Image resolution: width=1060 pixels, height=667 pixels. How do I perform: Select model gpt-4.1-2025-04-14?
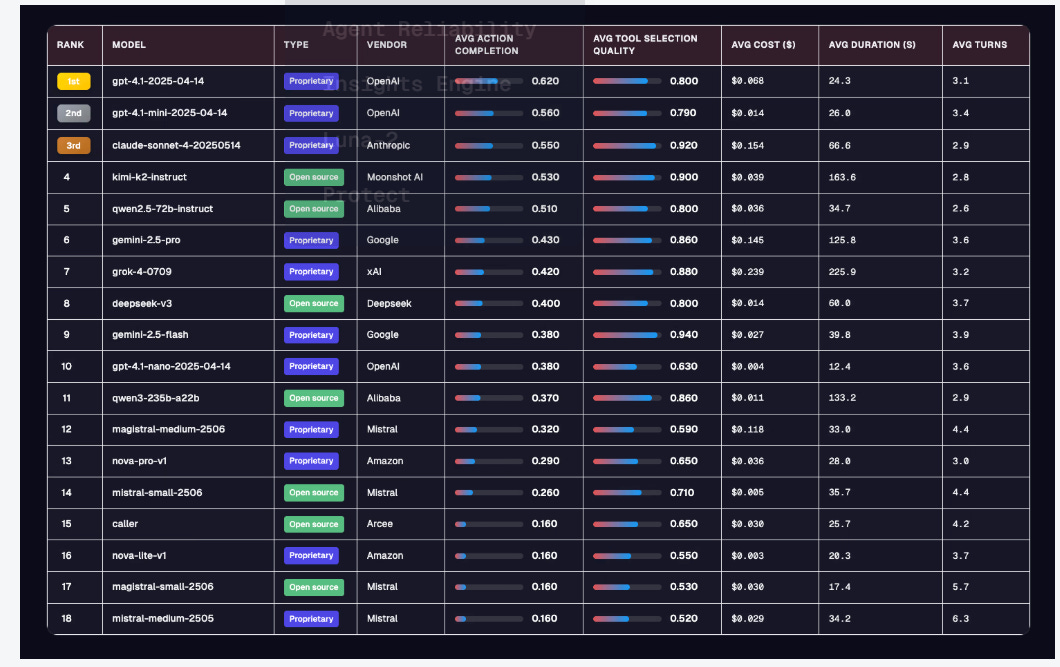(158, 81)
